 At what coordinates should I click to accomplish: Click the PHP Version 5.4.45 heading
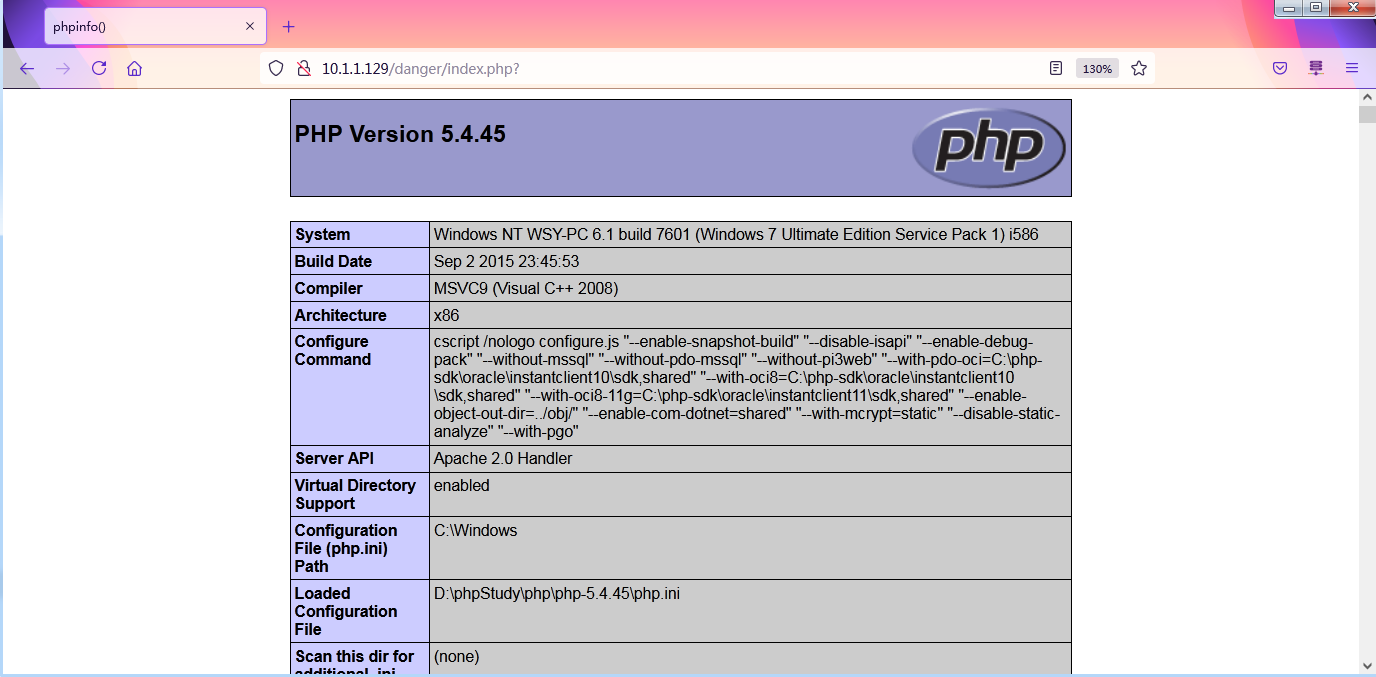pyautogui.click(x=400, y=134)
